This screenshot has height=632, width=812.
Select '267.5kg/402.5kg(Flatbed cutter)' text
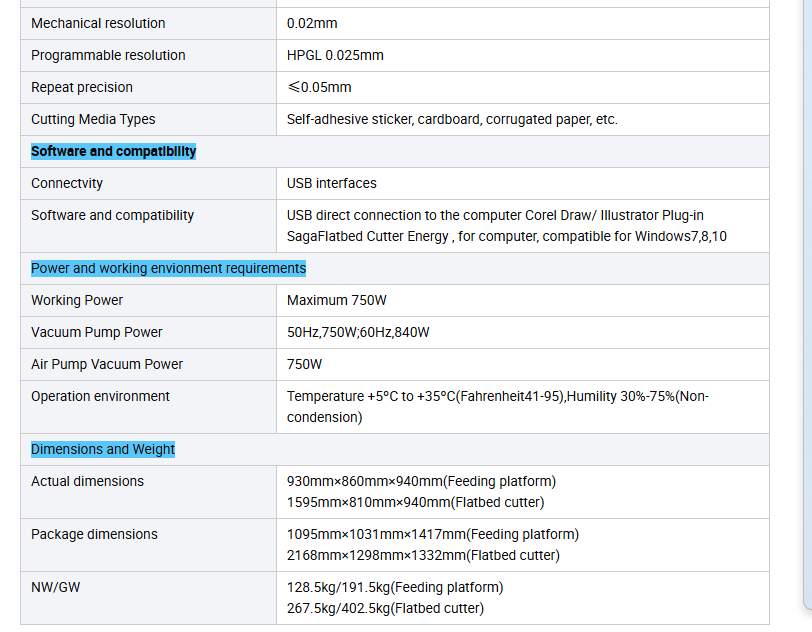[385, 609]
